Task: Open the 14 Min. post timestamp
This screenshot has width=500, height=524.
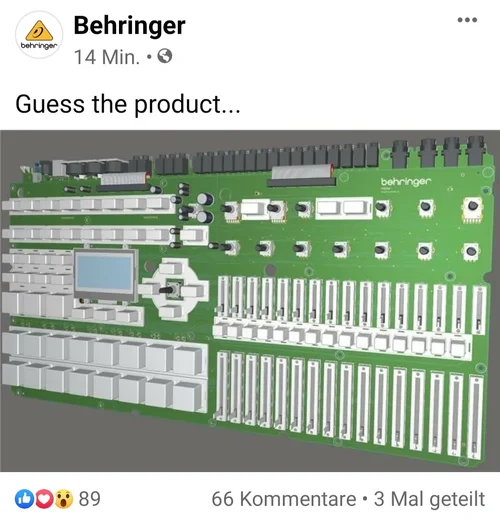Action: 107,57
